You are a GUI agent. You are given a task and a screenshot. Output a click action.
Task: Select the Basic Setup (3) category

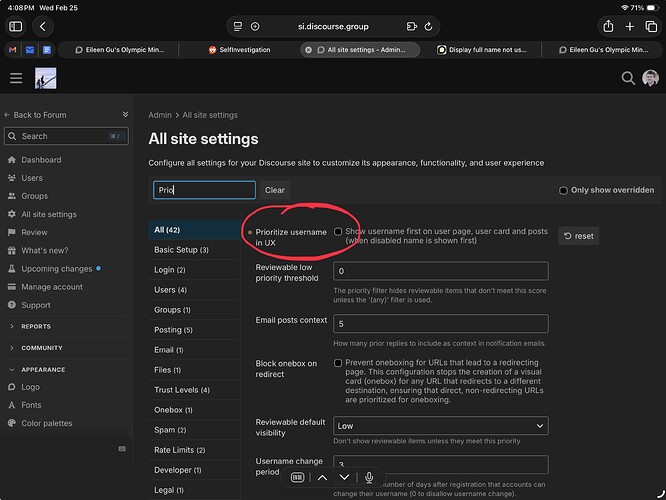tap(195, 250)
